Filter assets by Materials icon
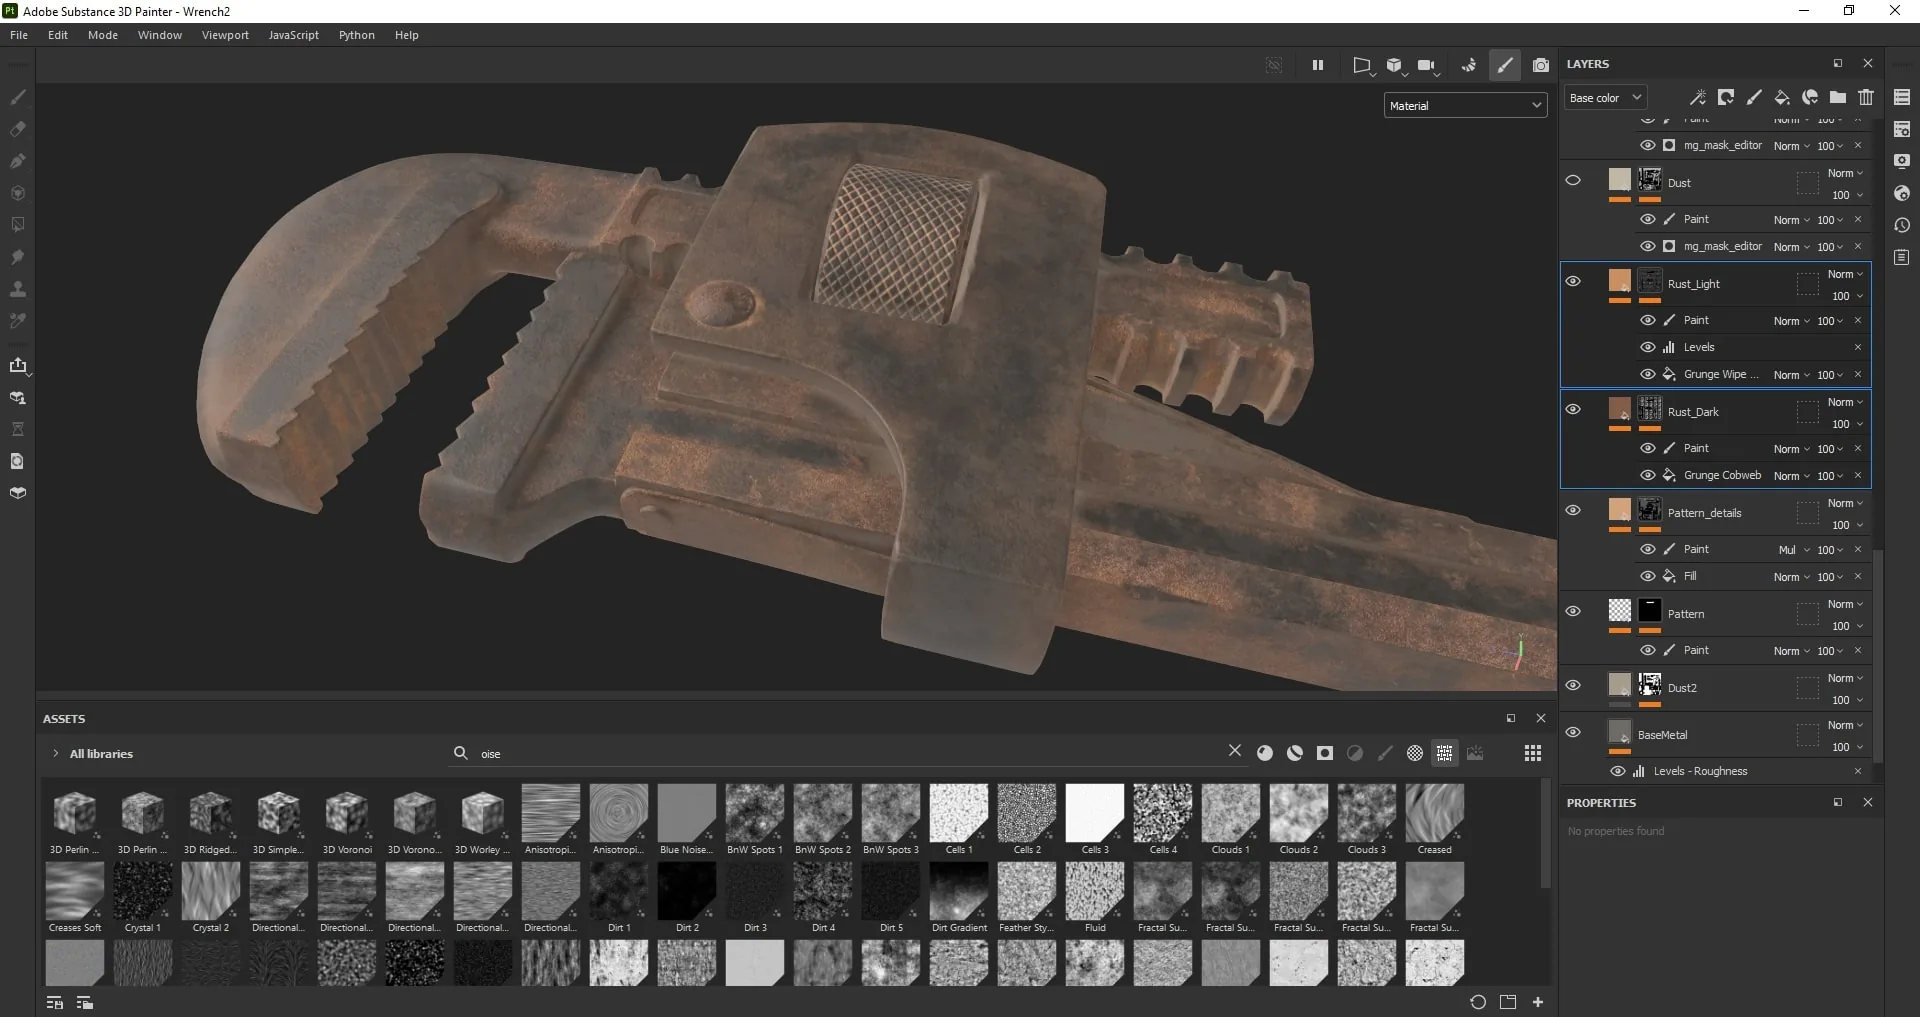This screenshot has height=1017, width=1920. point(1265,753)
